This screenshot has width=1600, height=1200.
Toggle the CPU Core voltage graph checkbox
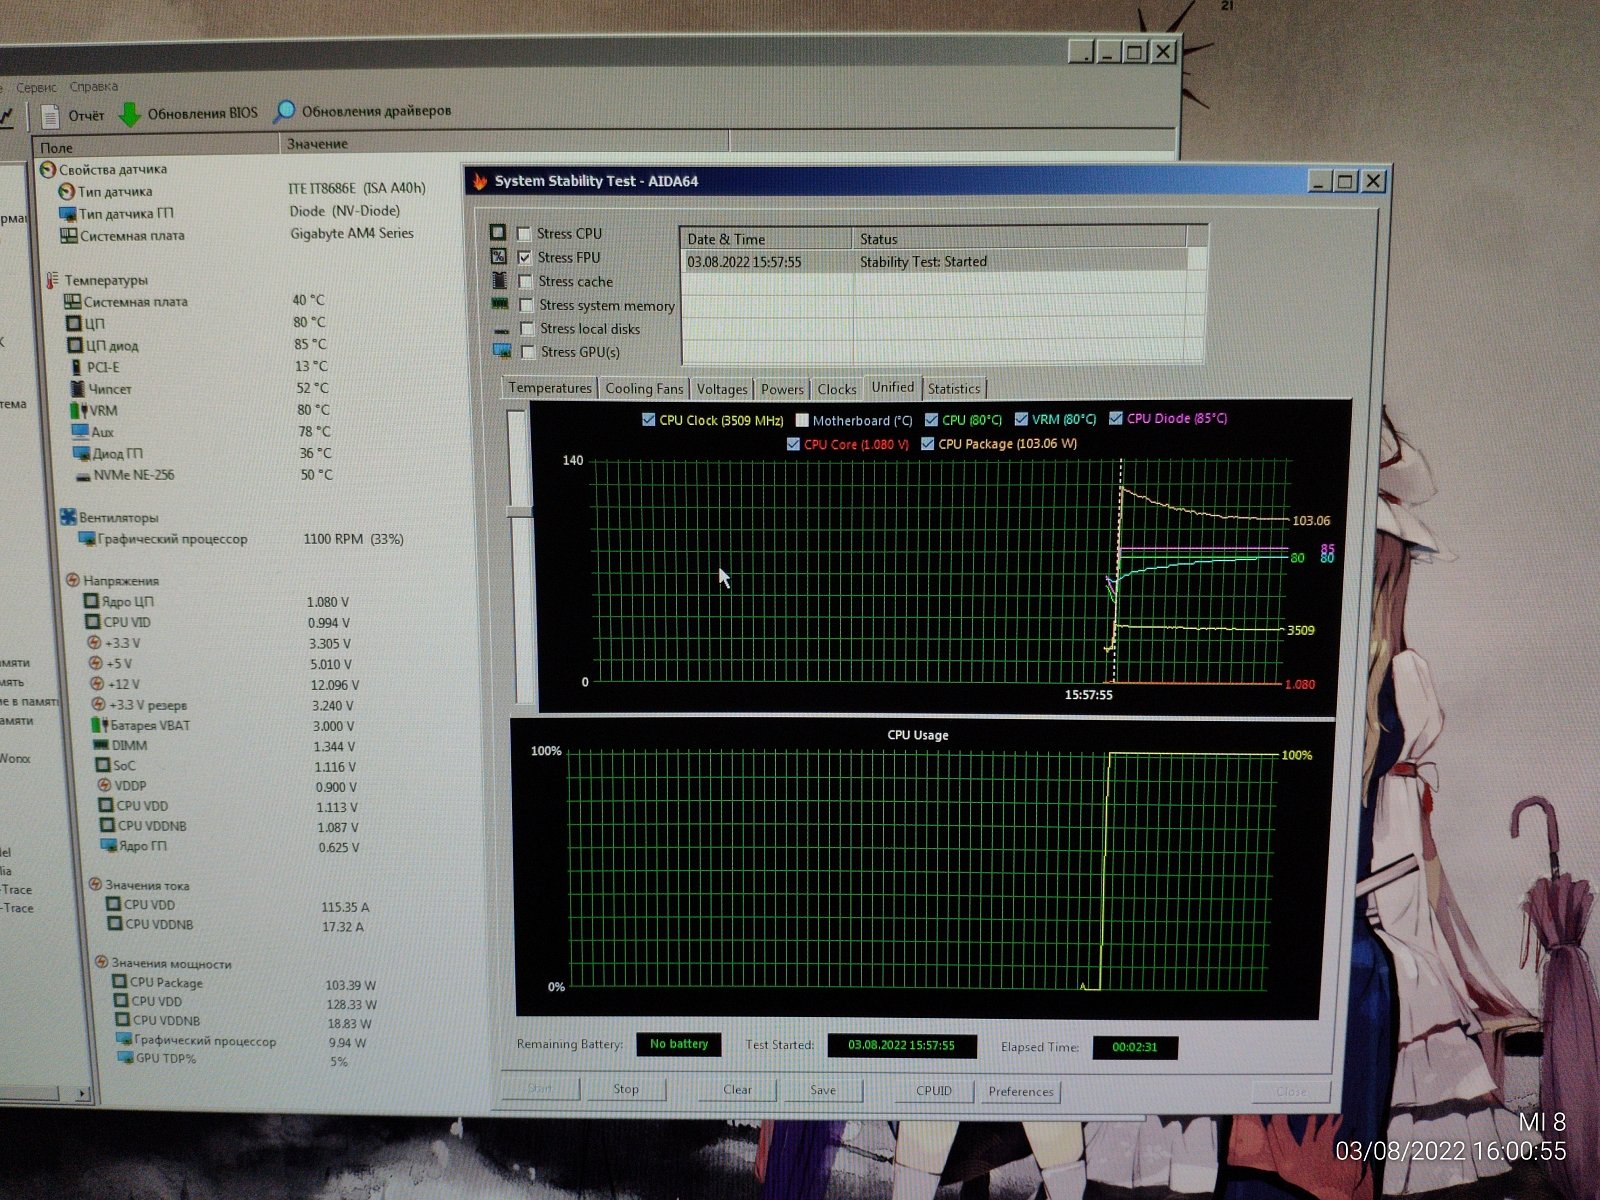click(794, 444)
